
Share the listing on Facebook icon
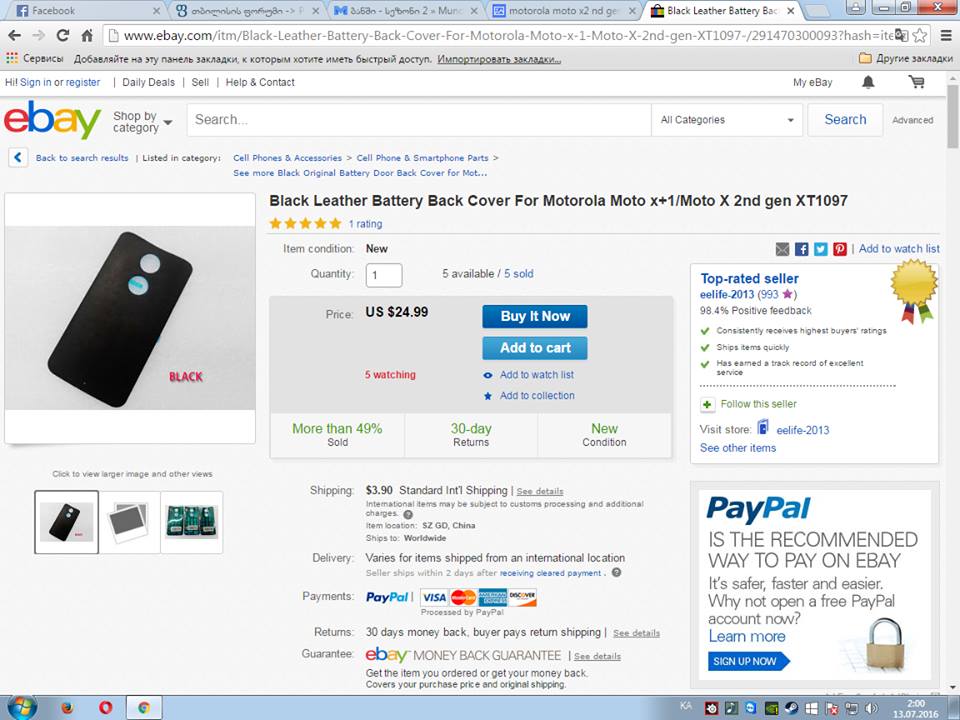(x=801, y=249)
